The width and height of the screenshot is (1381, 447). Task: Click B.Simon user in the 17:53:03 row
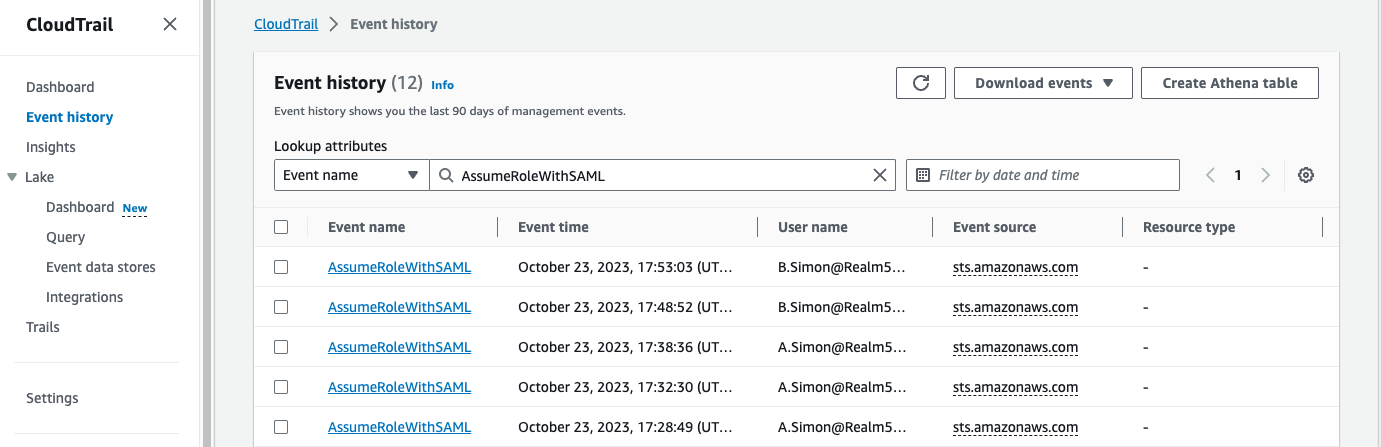click(x=842, y=267)
